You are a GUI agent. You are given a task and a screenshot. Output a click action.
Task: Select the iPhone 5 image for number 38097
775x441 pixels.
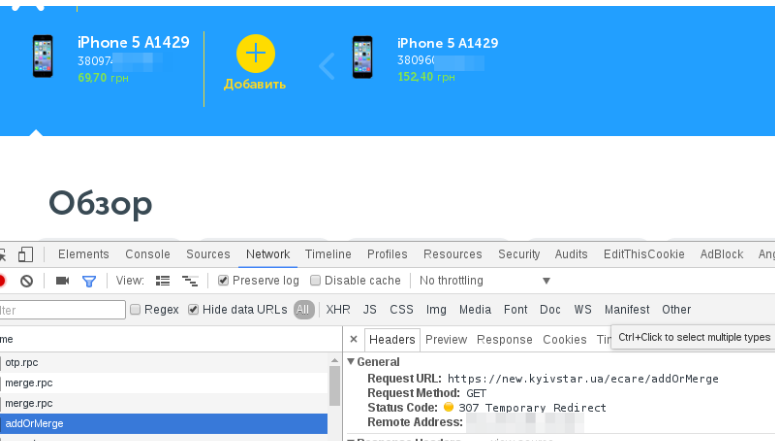pyautogui.click(x=43, y=56)
